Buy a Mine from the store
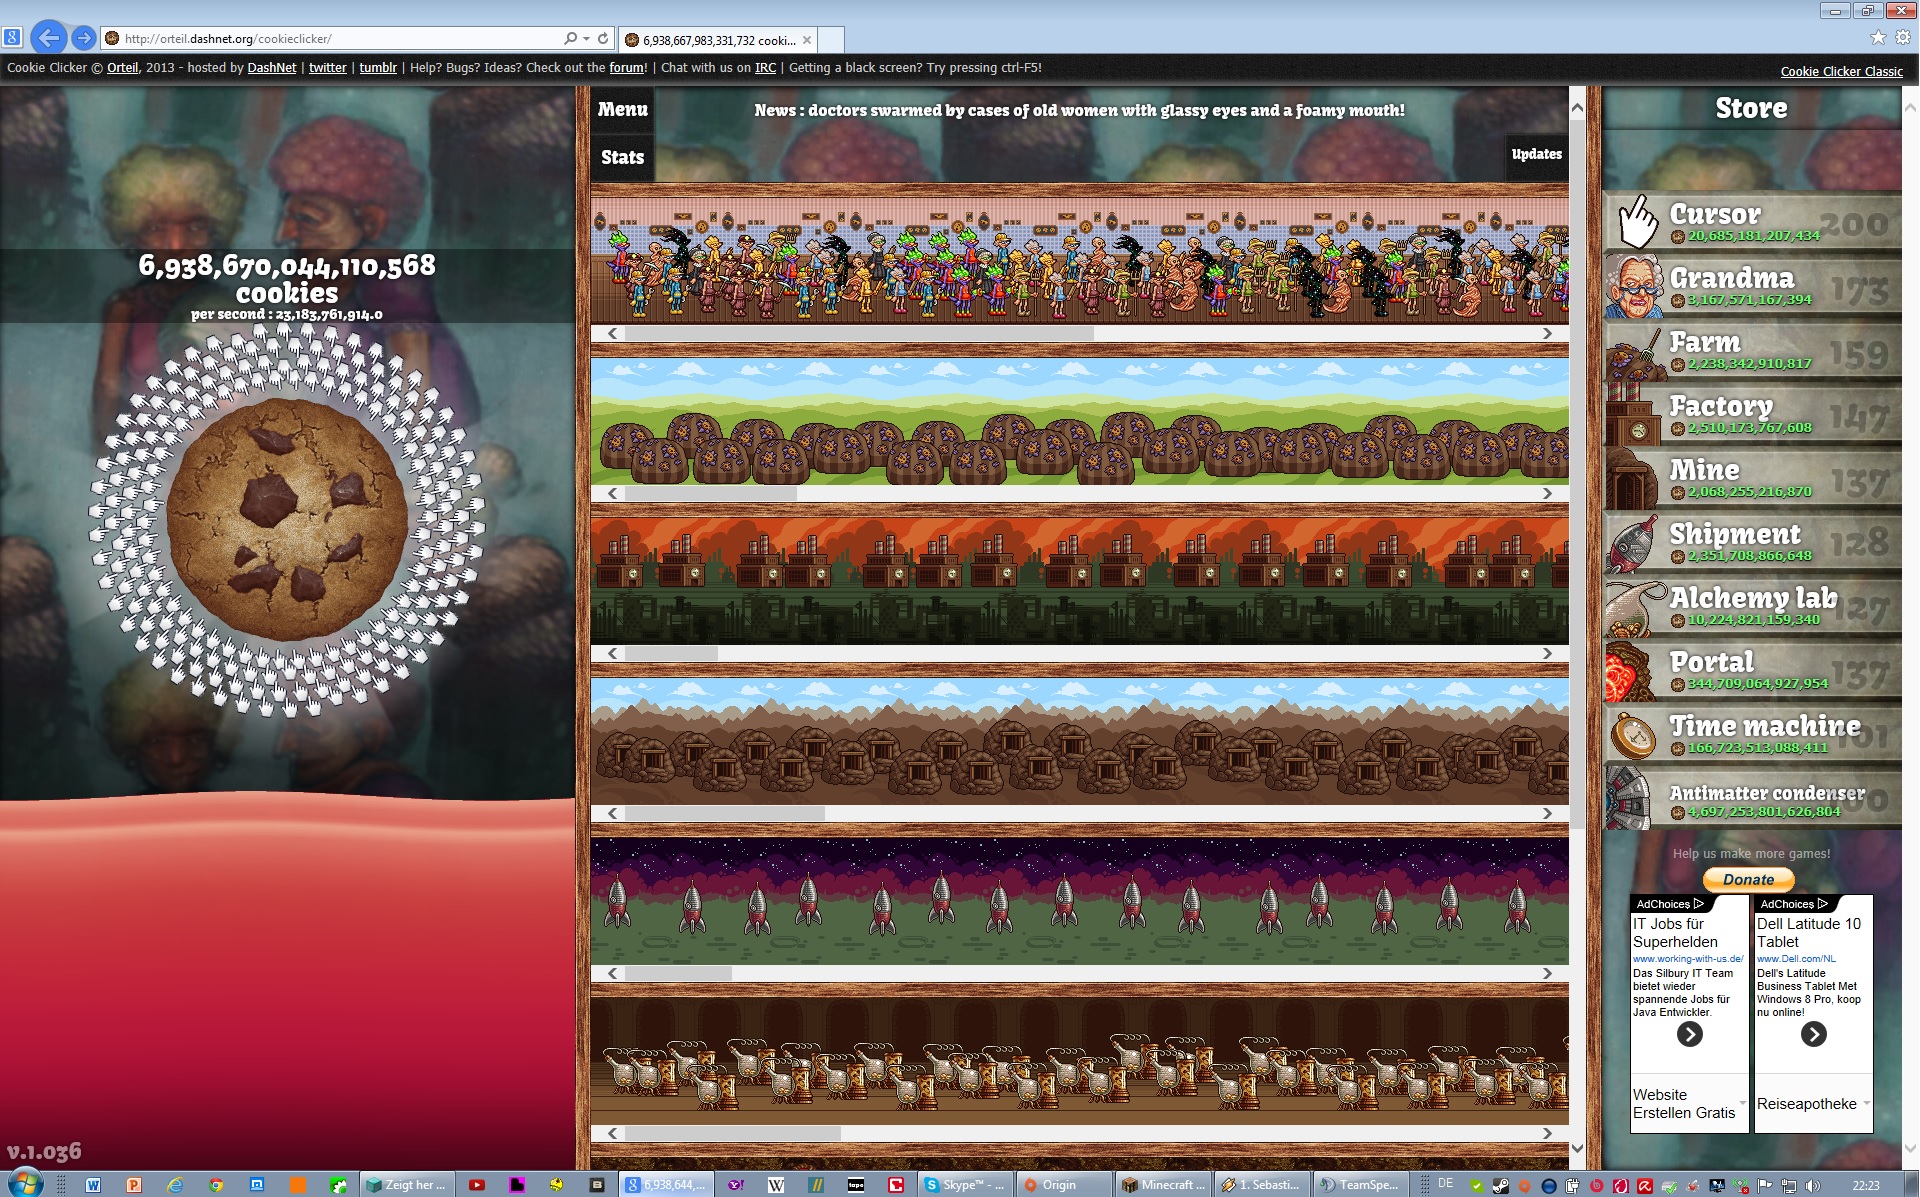 coord(1752,478)
